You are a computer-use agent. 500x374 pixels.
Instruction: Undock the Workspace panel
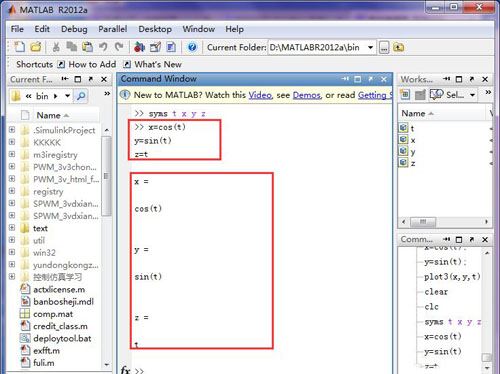tap(472, 79)
